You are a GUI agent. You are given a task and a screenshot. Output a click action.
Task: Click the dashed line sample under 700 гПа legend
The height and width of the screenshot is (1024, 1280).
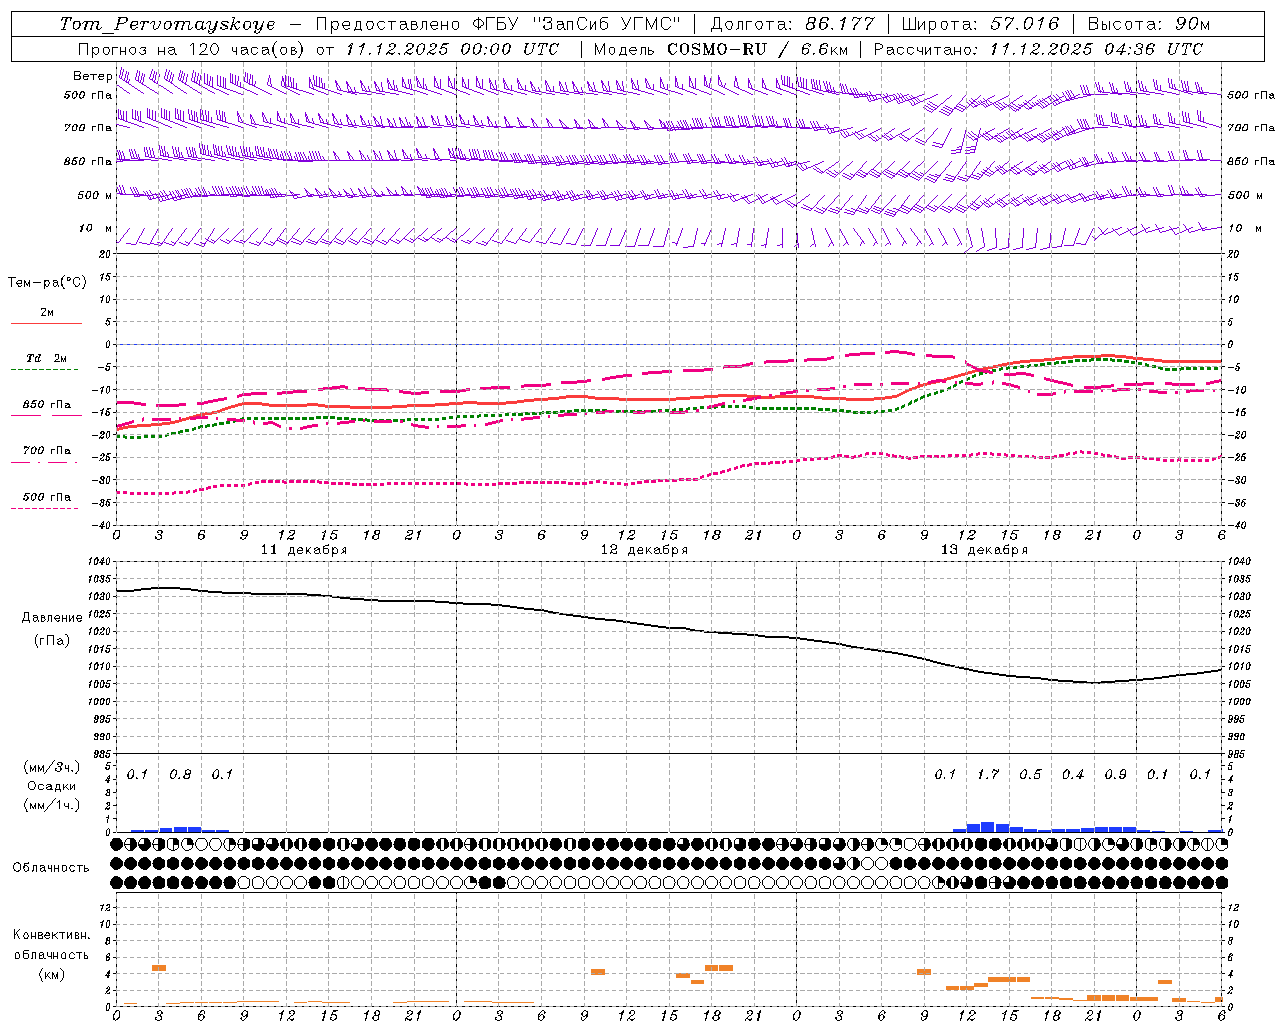[x=44, y=462]
